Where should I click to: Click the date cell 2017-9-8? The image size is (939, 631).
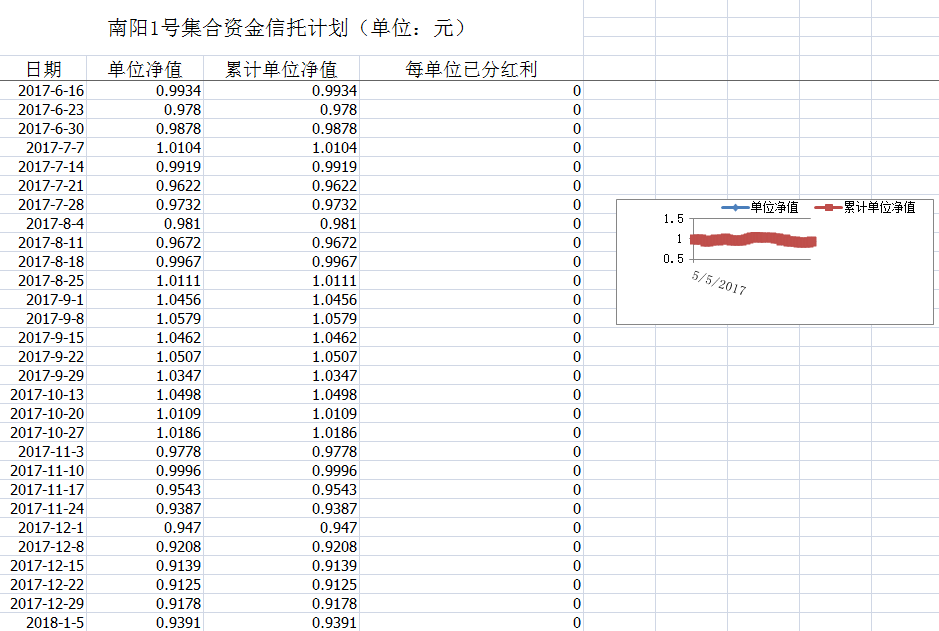[55, 319]
